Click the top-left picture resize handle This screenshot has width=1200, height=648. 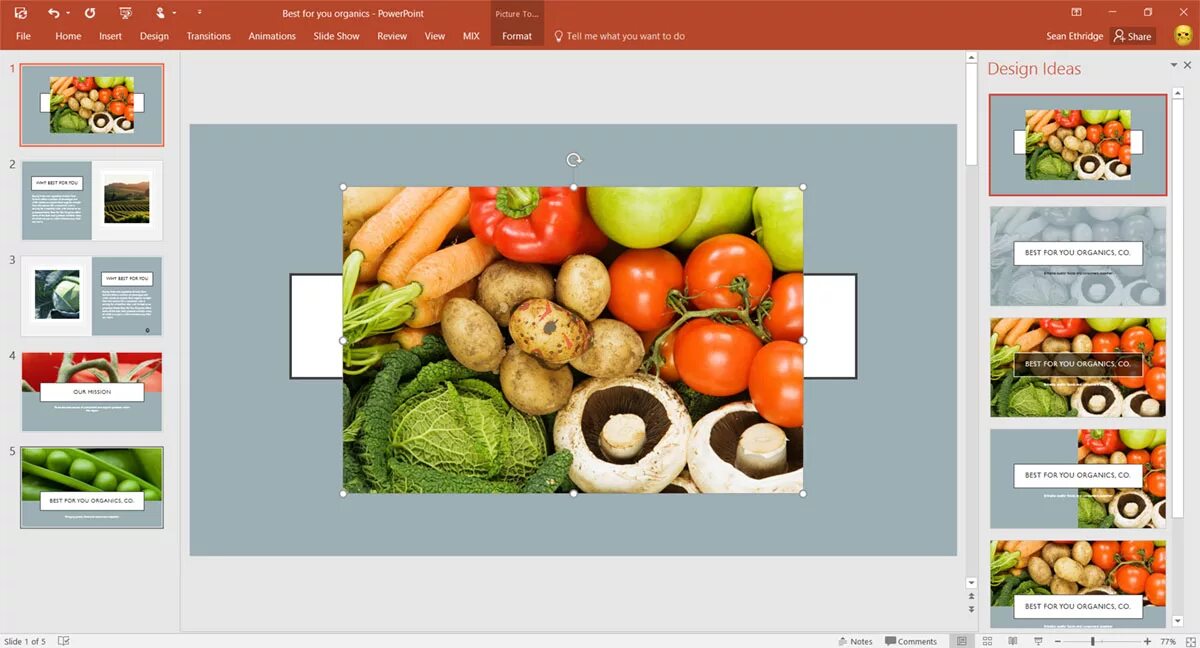pos(343,187)
